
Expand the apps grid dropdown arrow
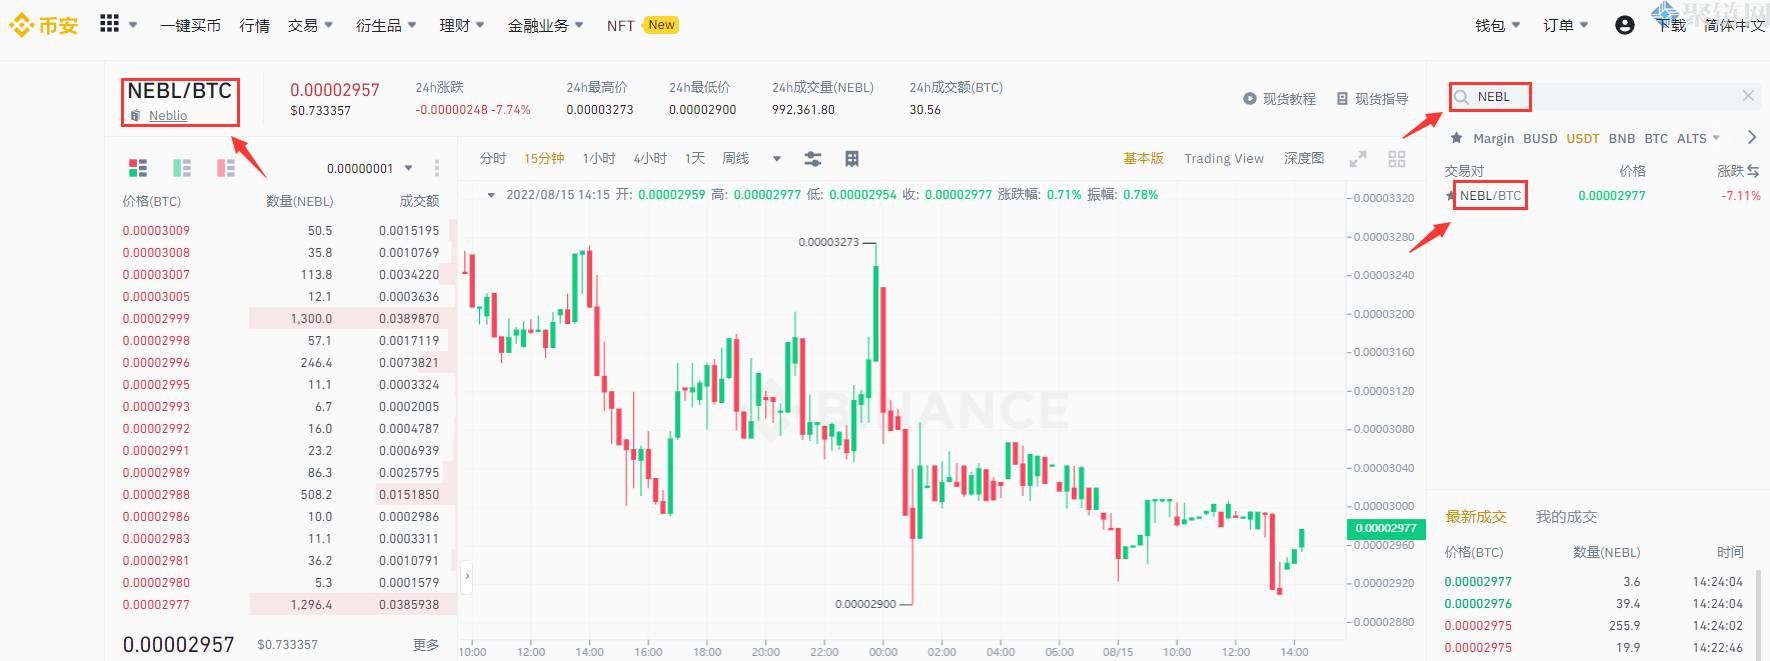click(x=133, y=25)
